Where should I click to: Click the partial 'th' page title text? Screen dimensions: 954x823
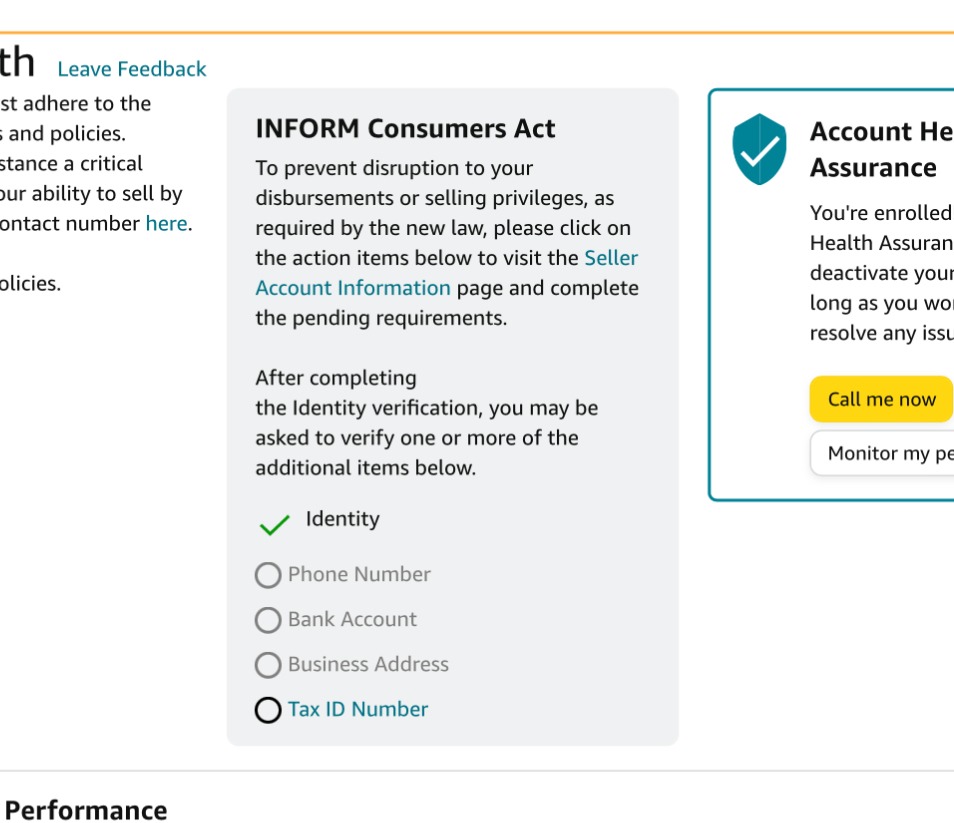(18, 62)
